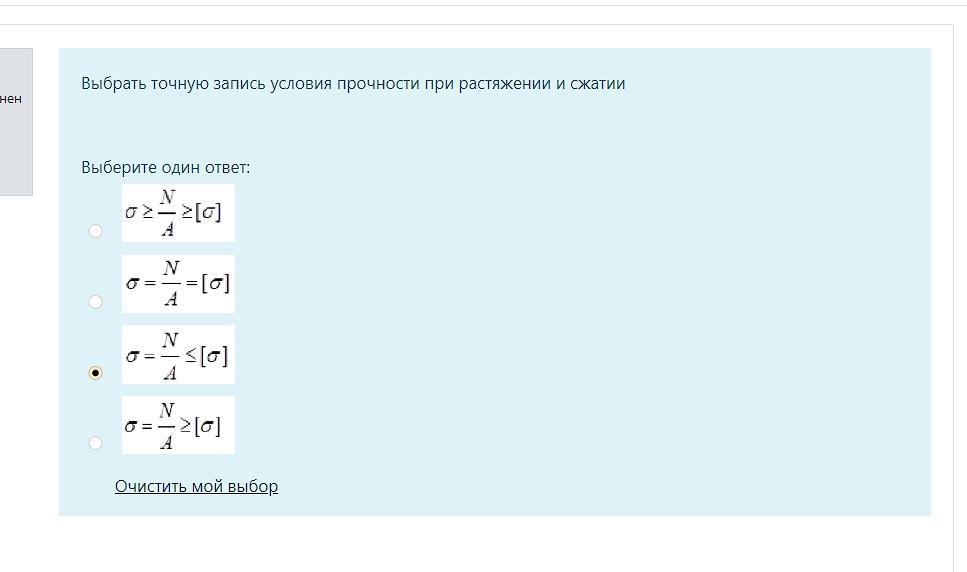Pick the σ = N/A ≥ [σ] radio option
Image resolution: width=967 pixels, height=572 pixels.
pyautogui.click(x=95, y=443)
